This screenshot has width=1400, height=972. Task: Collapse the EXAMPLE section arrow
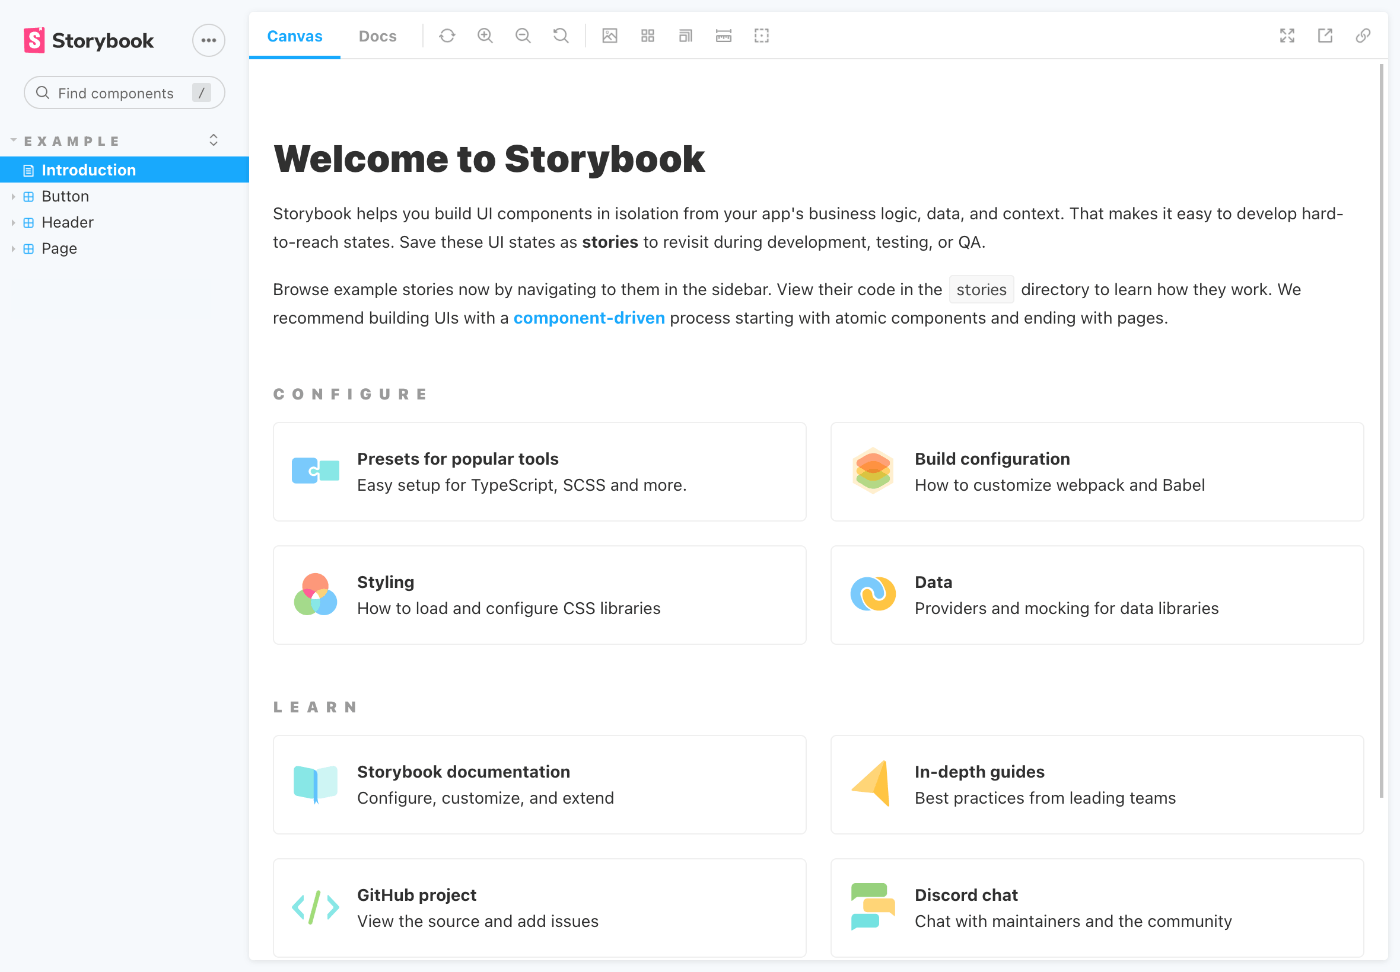14,141
